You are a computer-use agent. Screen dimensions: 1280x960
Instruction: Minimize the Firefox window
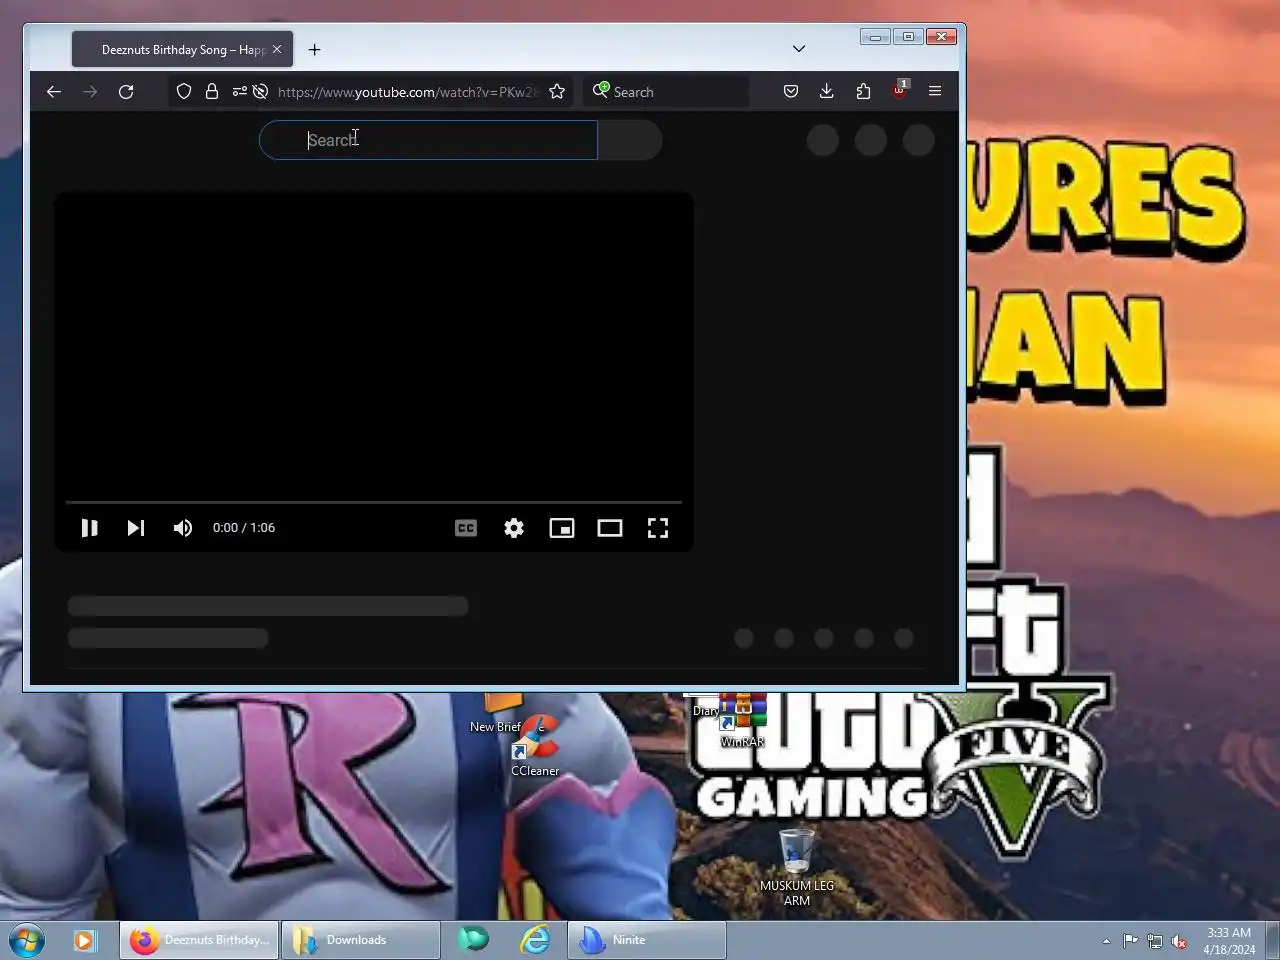[x=875, y=37]
